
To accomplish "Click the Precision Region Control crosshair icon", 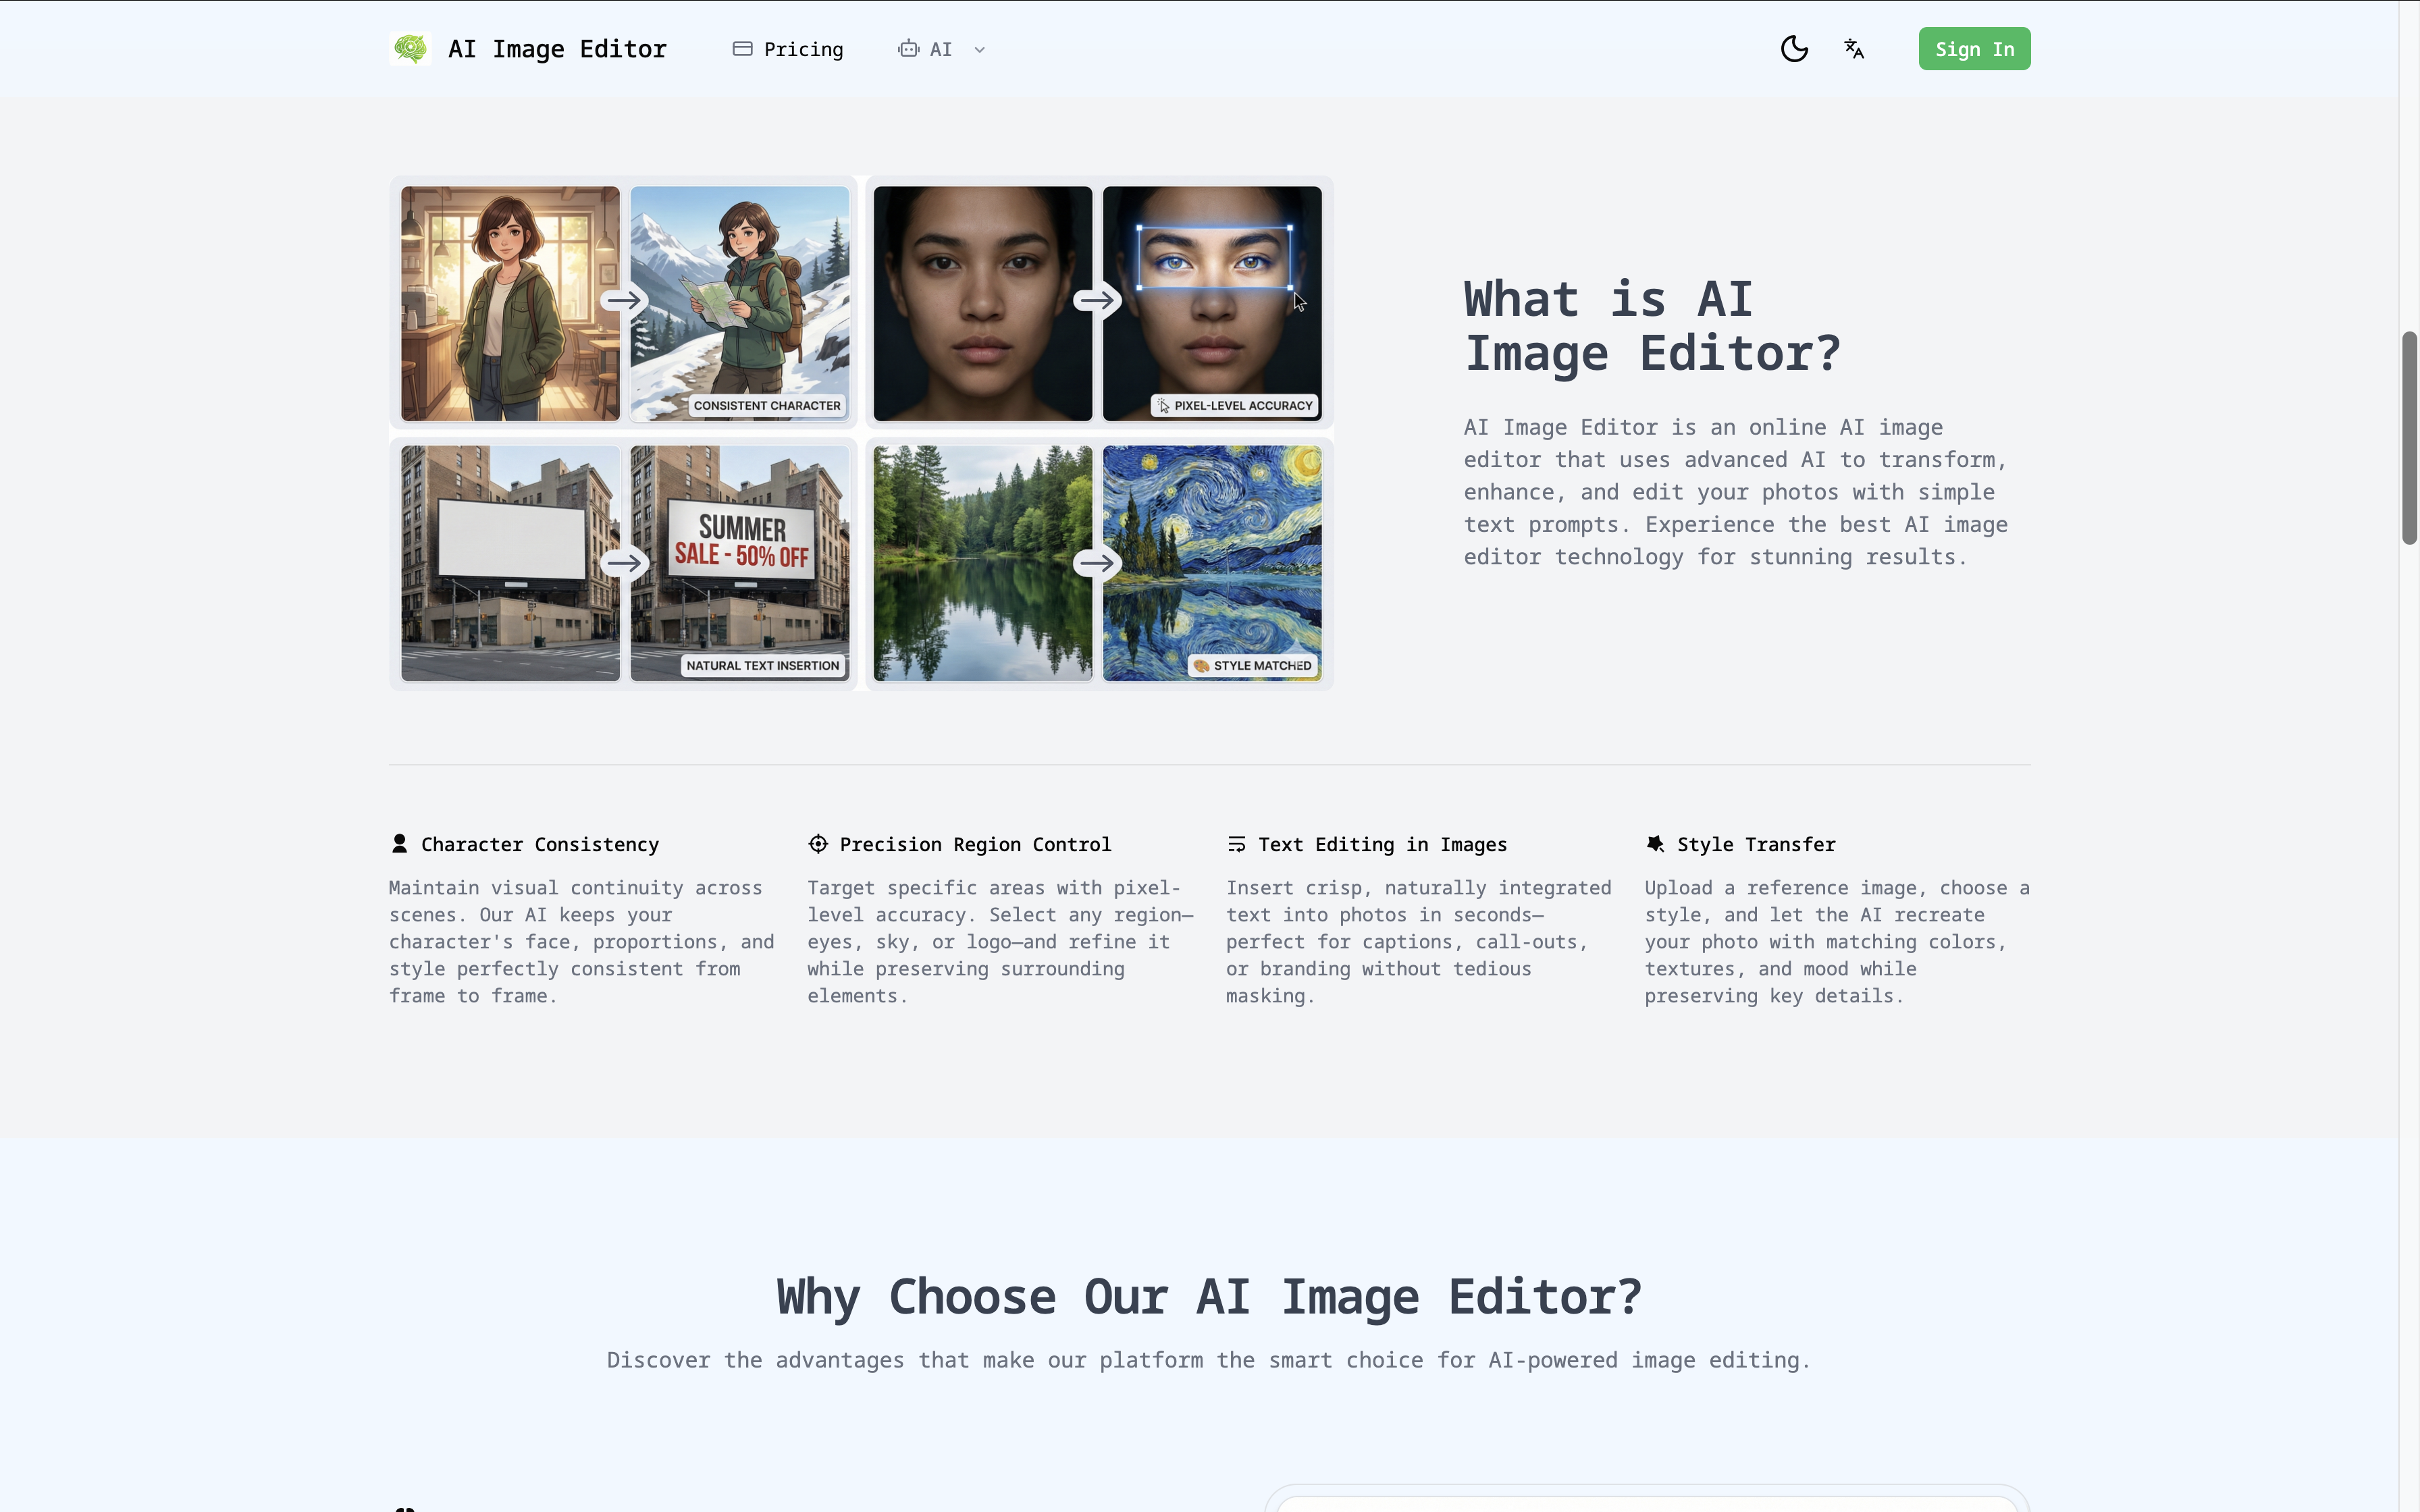I will pos(818,843).
